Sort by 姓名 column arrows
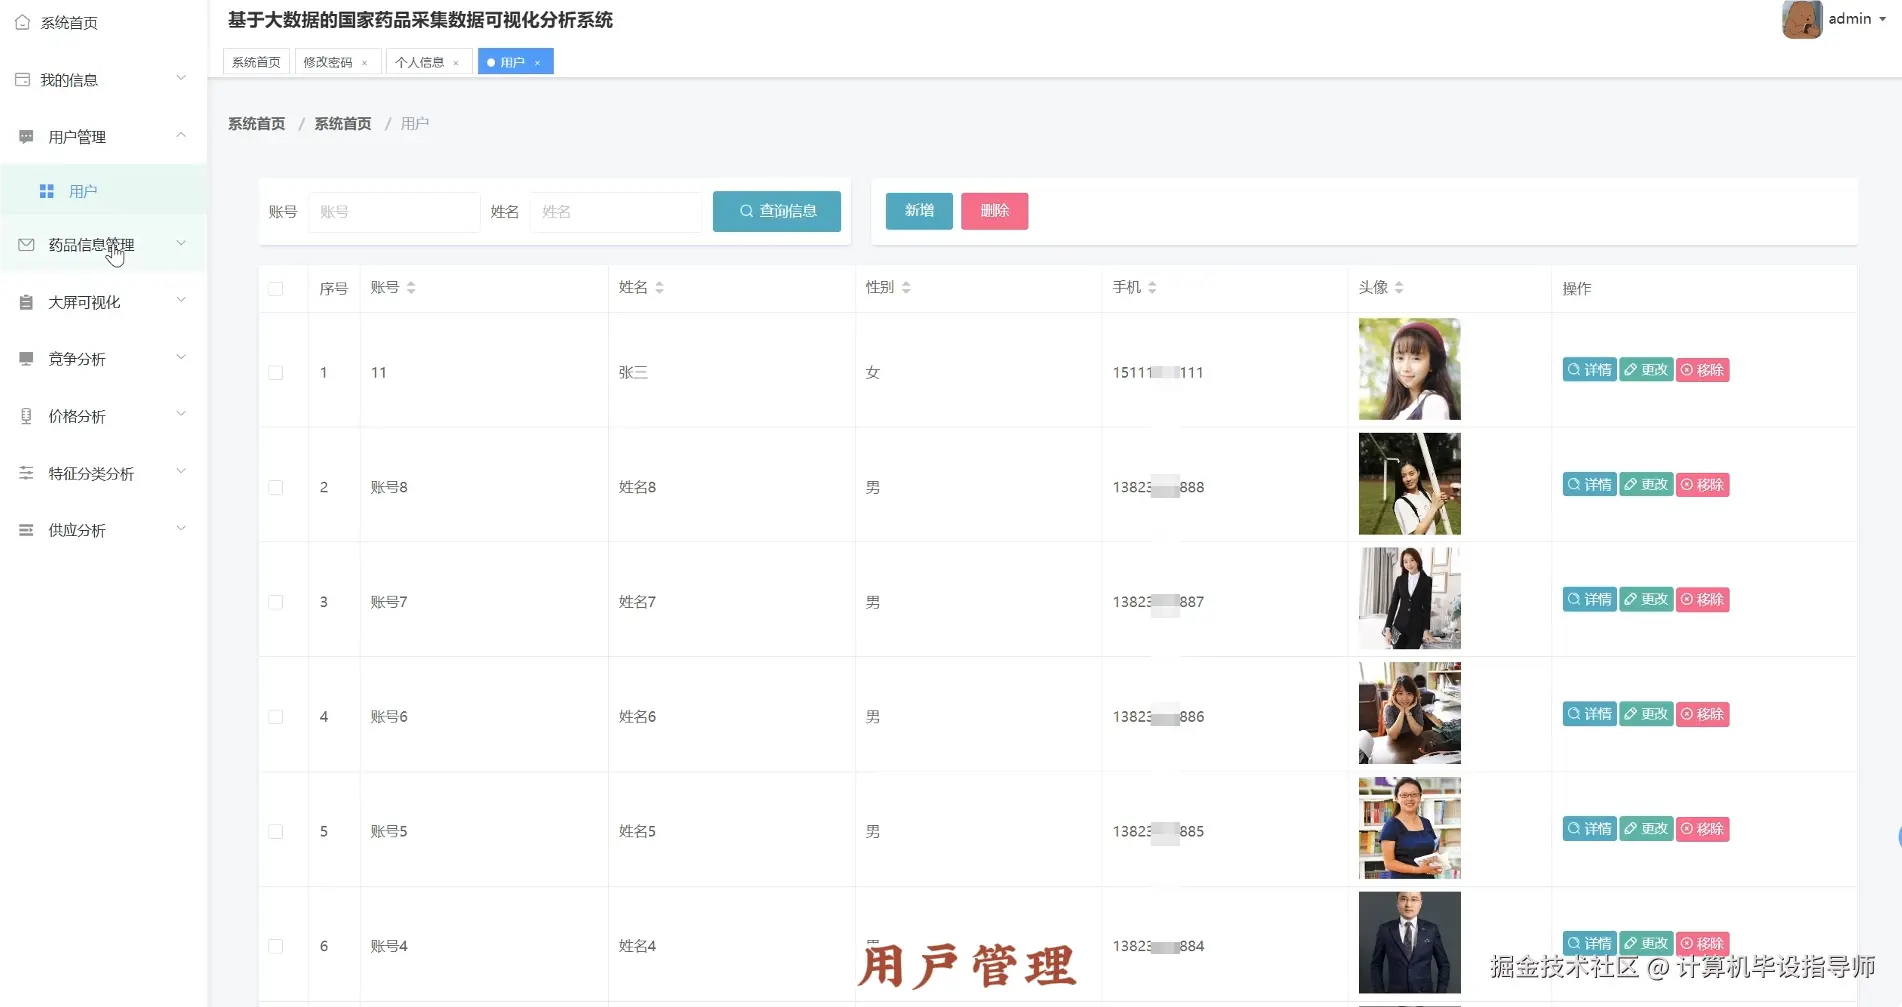The width and height of the screenshot is (1902, 1007). tap(660, 288)
